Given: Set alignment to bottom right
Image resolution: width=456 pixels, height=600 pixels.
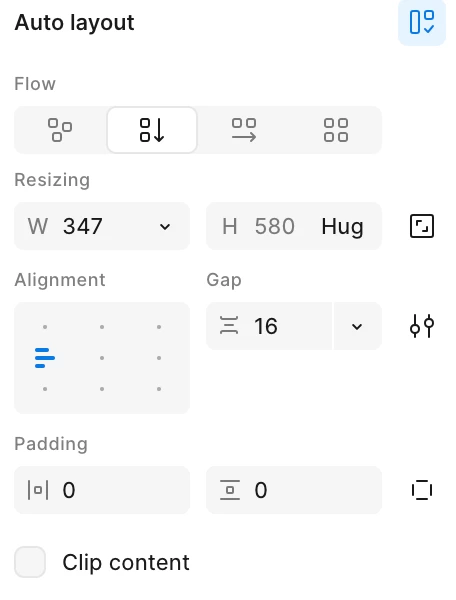Looking at the screenshot, I should coord(159,389).
